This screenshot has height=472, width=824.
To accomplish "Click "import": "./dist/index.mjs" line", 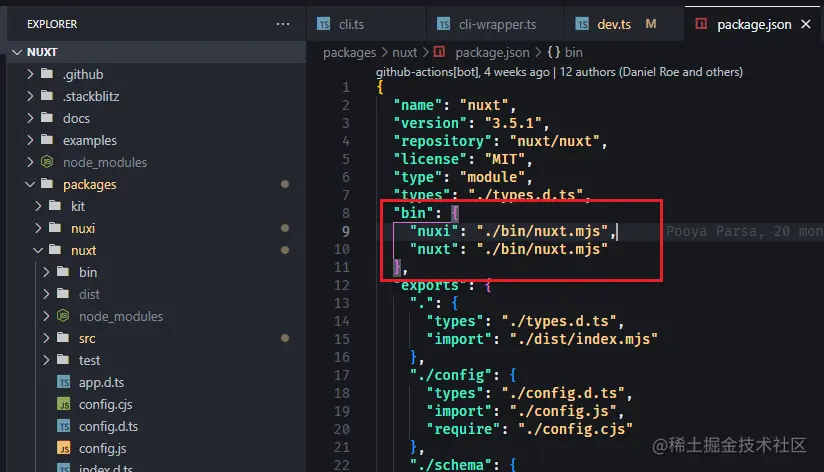I will pos(542,339).
